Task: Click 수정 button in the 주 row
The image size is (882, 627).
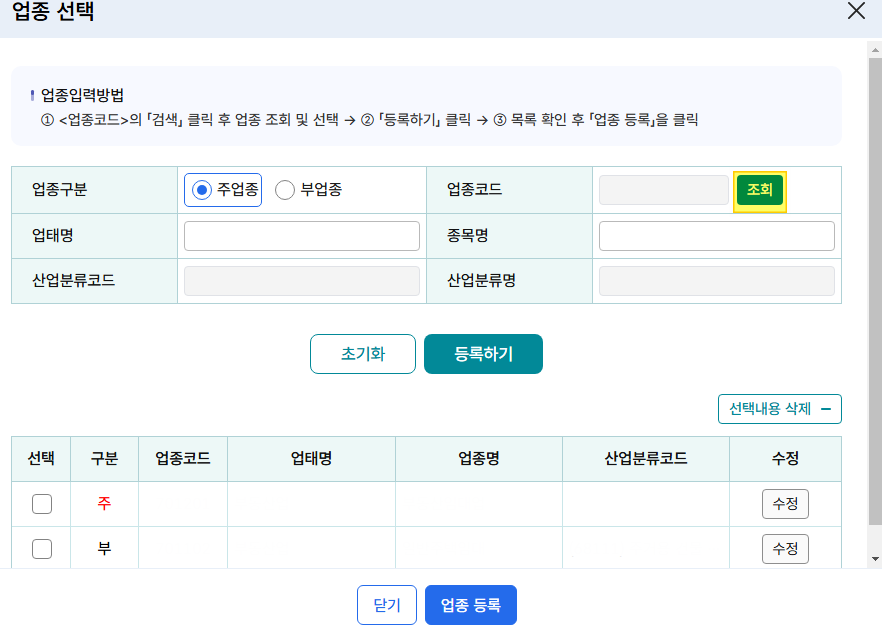Action: [x=785, y=504]
